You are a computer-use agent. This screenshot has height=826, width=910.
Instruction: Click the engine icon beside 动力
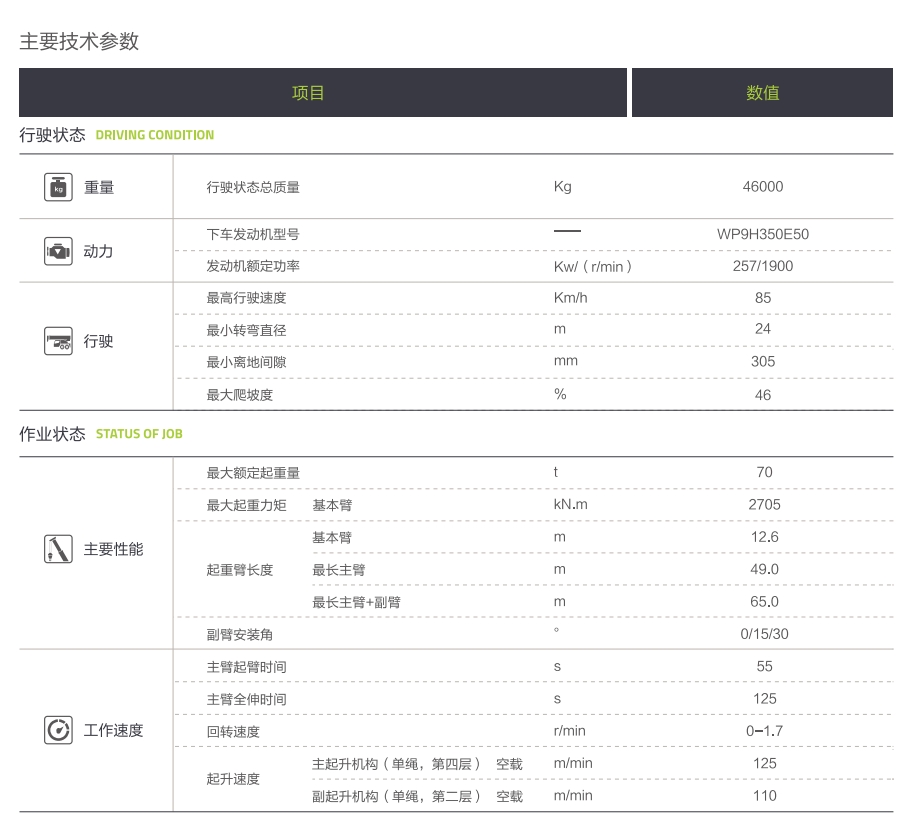(x=58, y=251)
